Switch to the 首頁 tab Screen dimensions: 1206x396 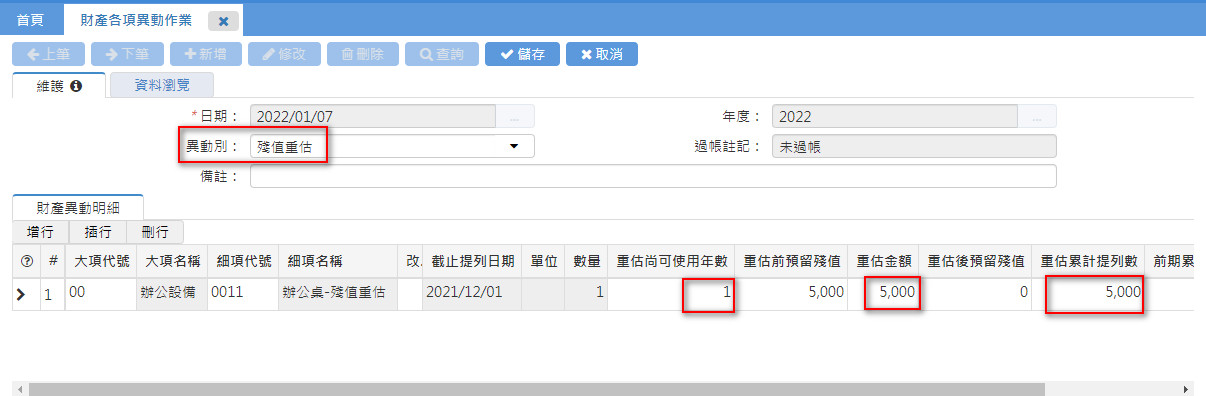click(31, 19)
